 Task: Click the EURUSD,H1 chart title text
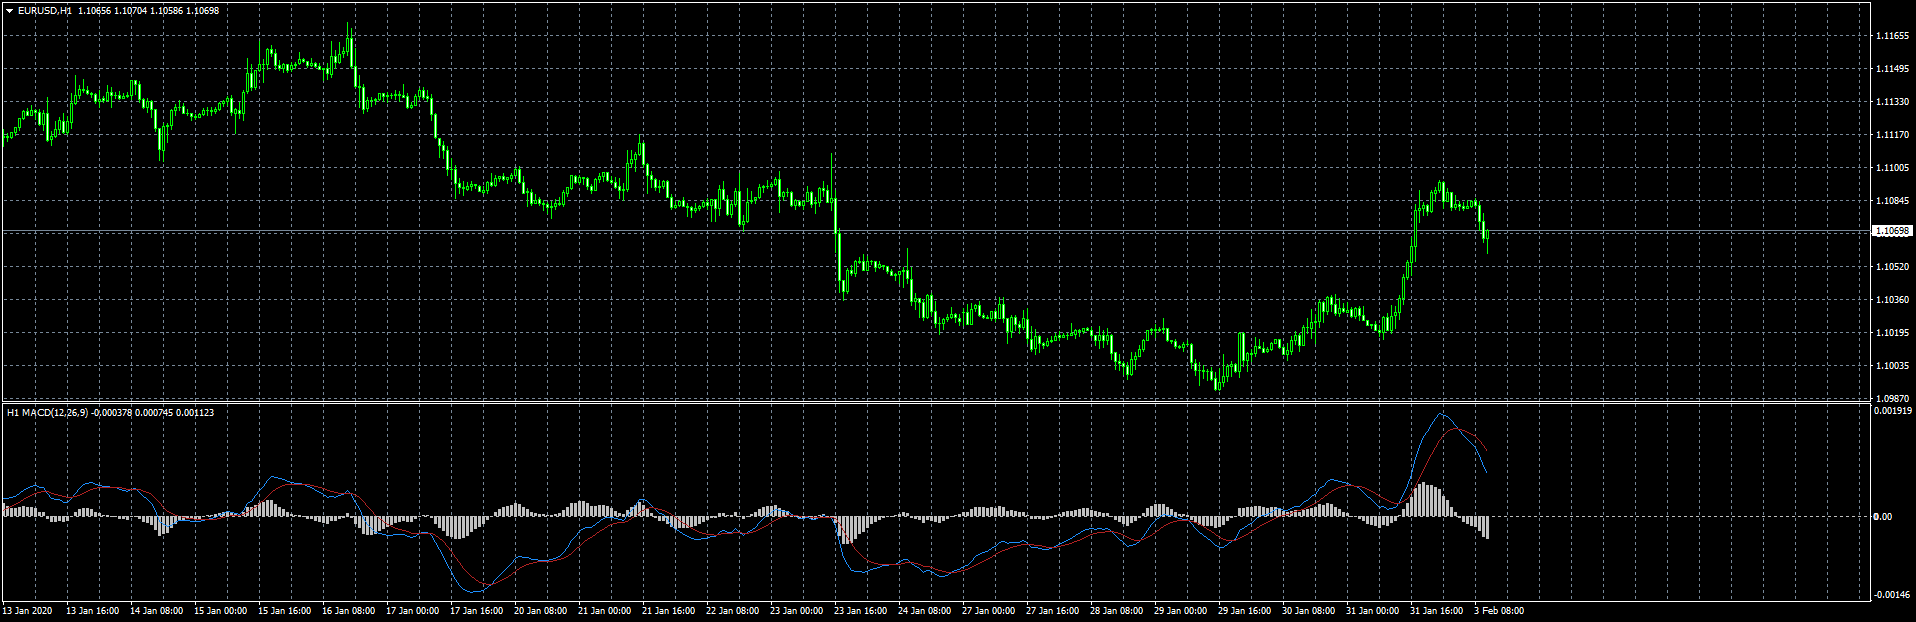click(x=45, y=11)
